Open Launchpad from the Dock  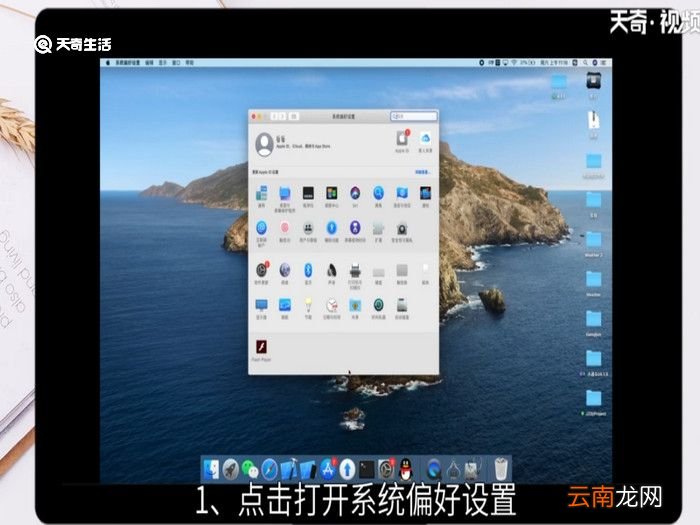231,469
